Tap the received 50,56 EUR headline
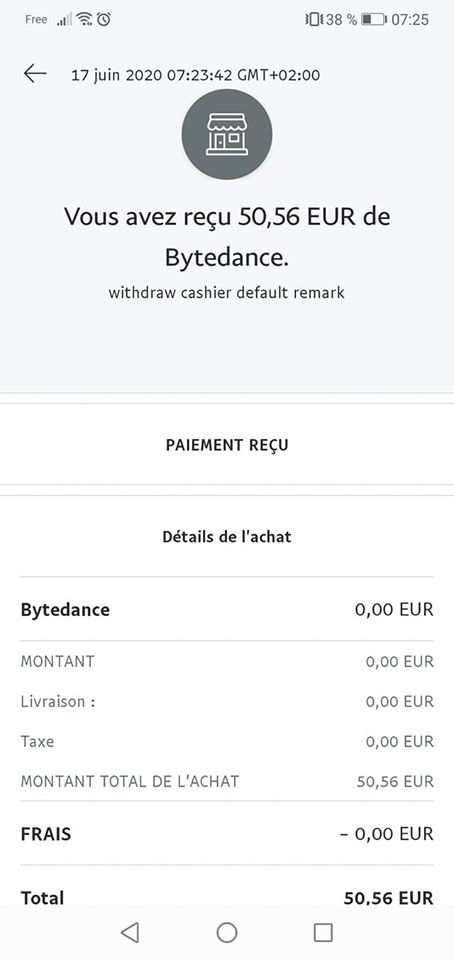This screenshot has width=454, height=960. tap(227, 237)
